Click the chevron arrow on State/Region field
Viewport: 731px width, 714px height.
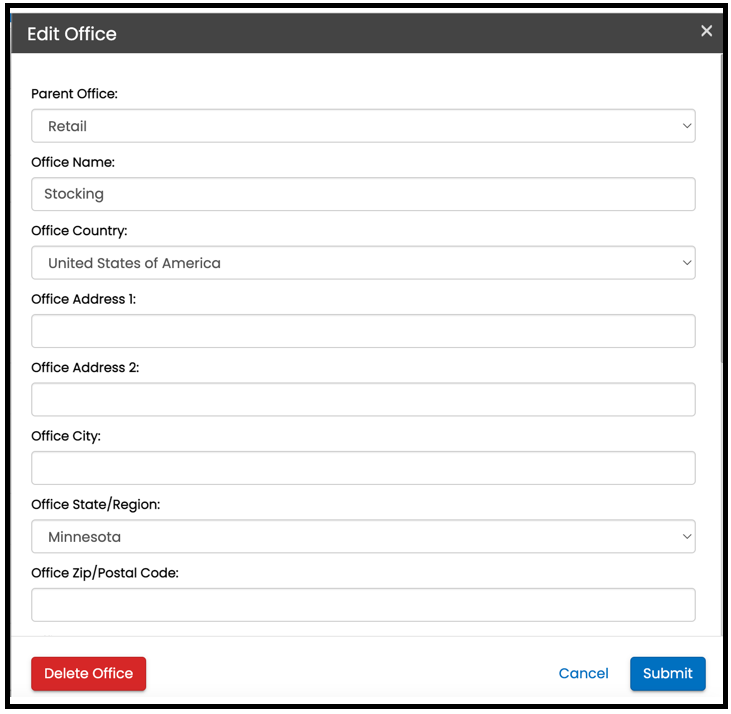click(x=687, y=536)
